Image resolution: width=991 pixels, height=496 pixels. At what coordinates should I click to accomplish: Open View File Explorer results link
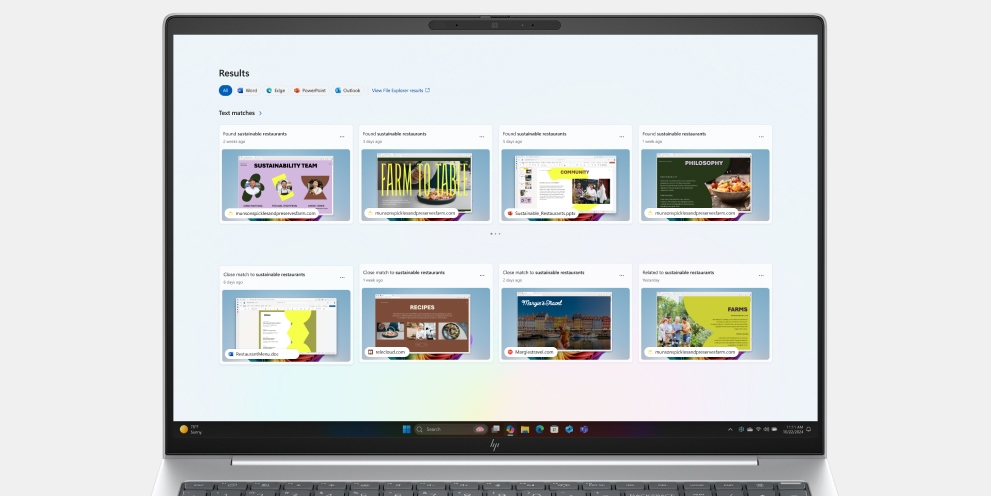click(400, 90)
